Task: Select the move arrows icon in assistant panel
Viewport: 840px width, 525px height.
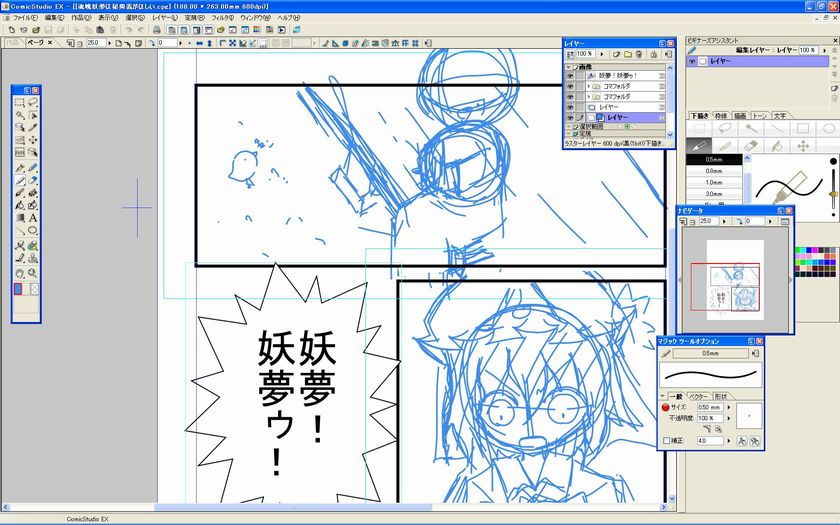Action: click(802, 146)
